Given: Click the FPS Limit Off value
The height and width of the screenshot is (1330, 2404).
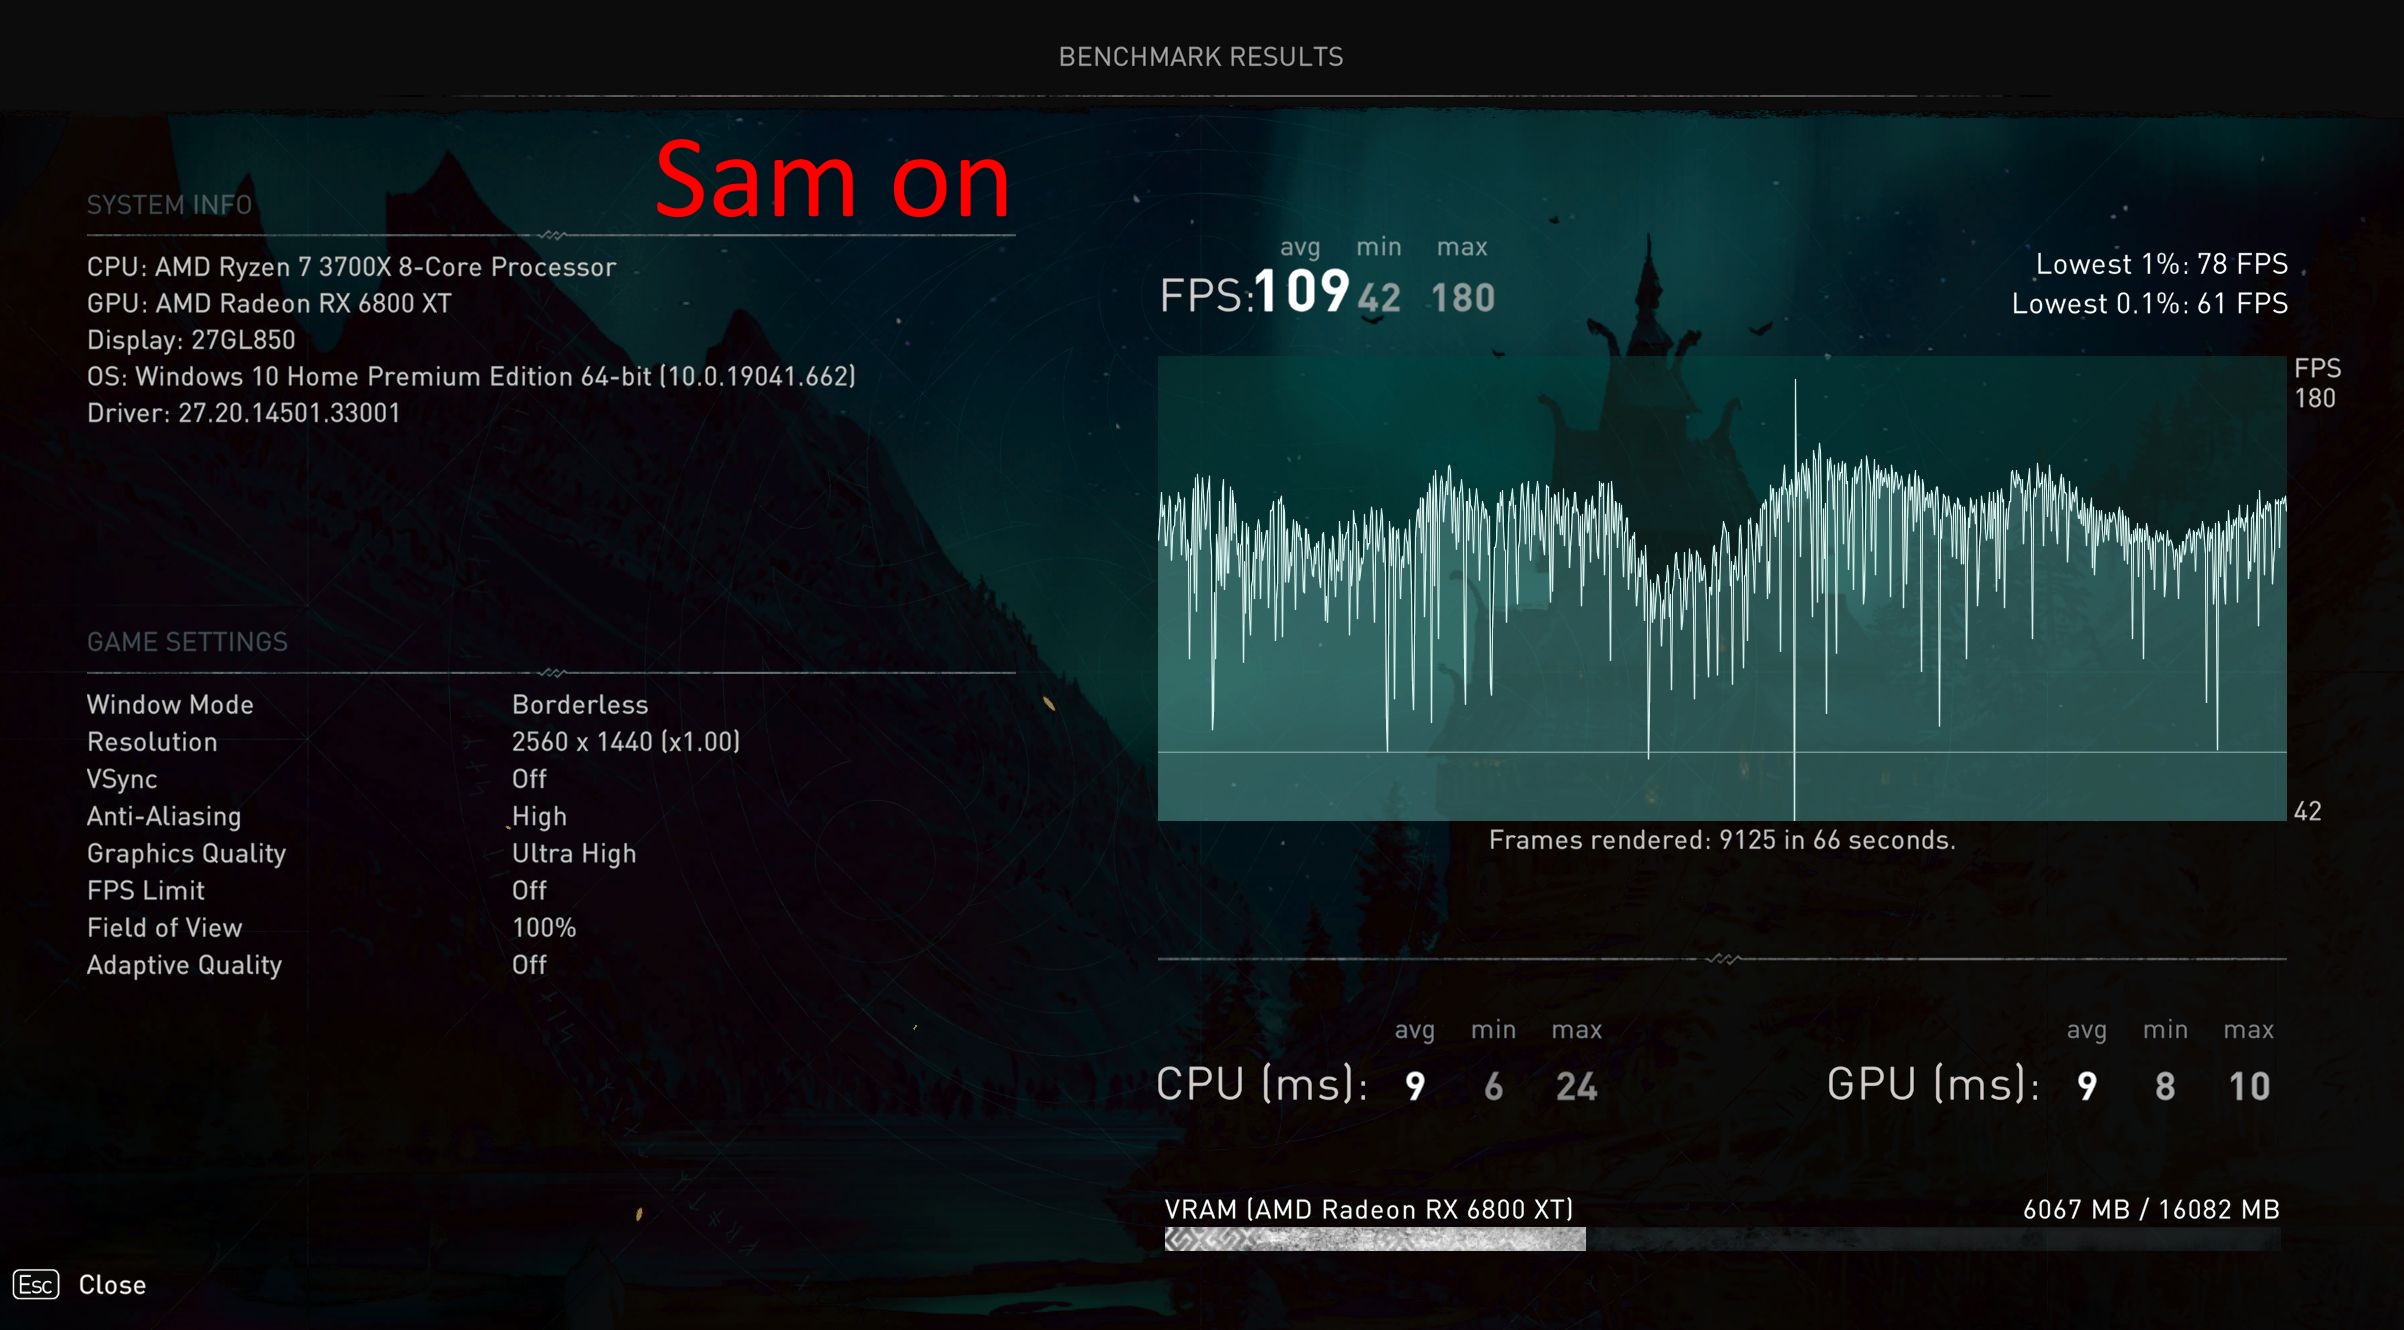Looking at the screenshot, I should click(x=529, y=891).
